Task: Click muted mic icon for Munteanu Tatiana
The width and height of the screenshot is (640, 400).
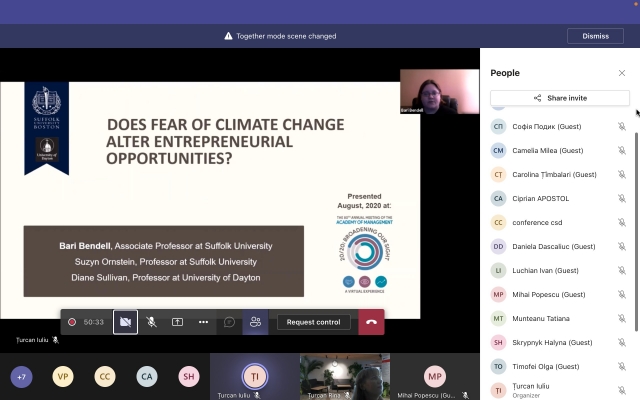Action: (x=622, y=318)
